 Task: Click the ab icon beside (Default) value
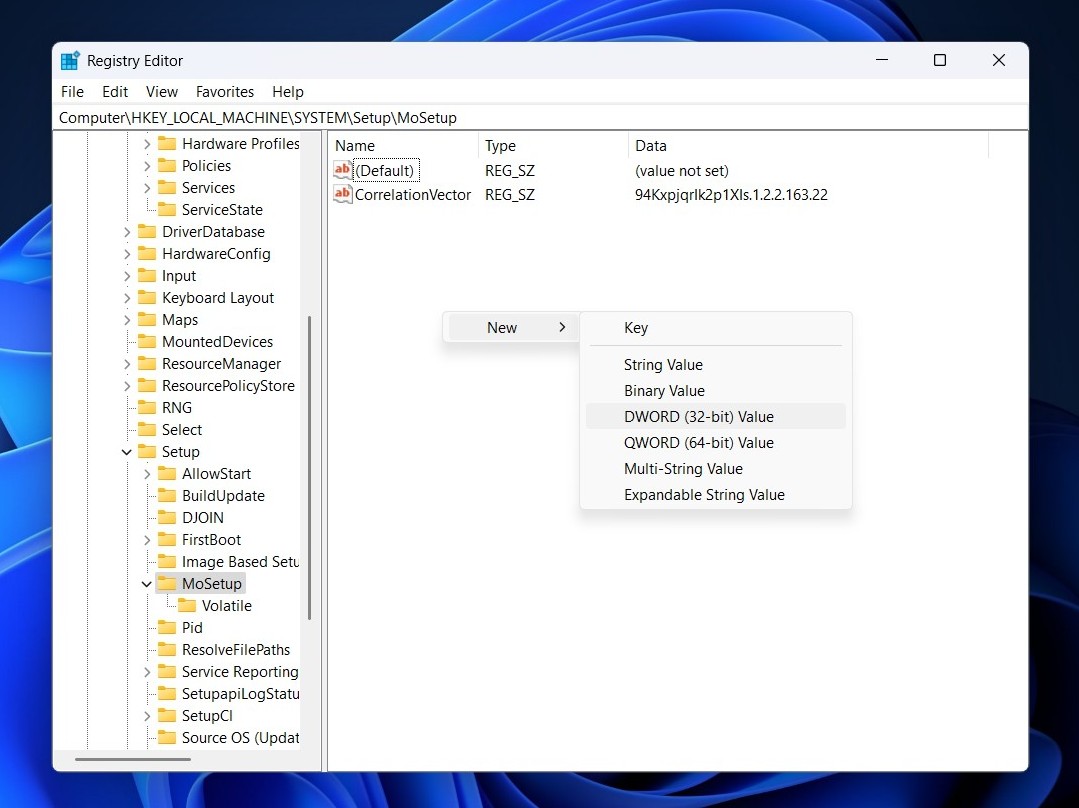(342, 170)
